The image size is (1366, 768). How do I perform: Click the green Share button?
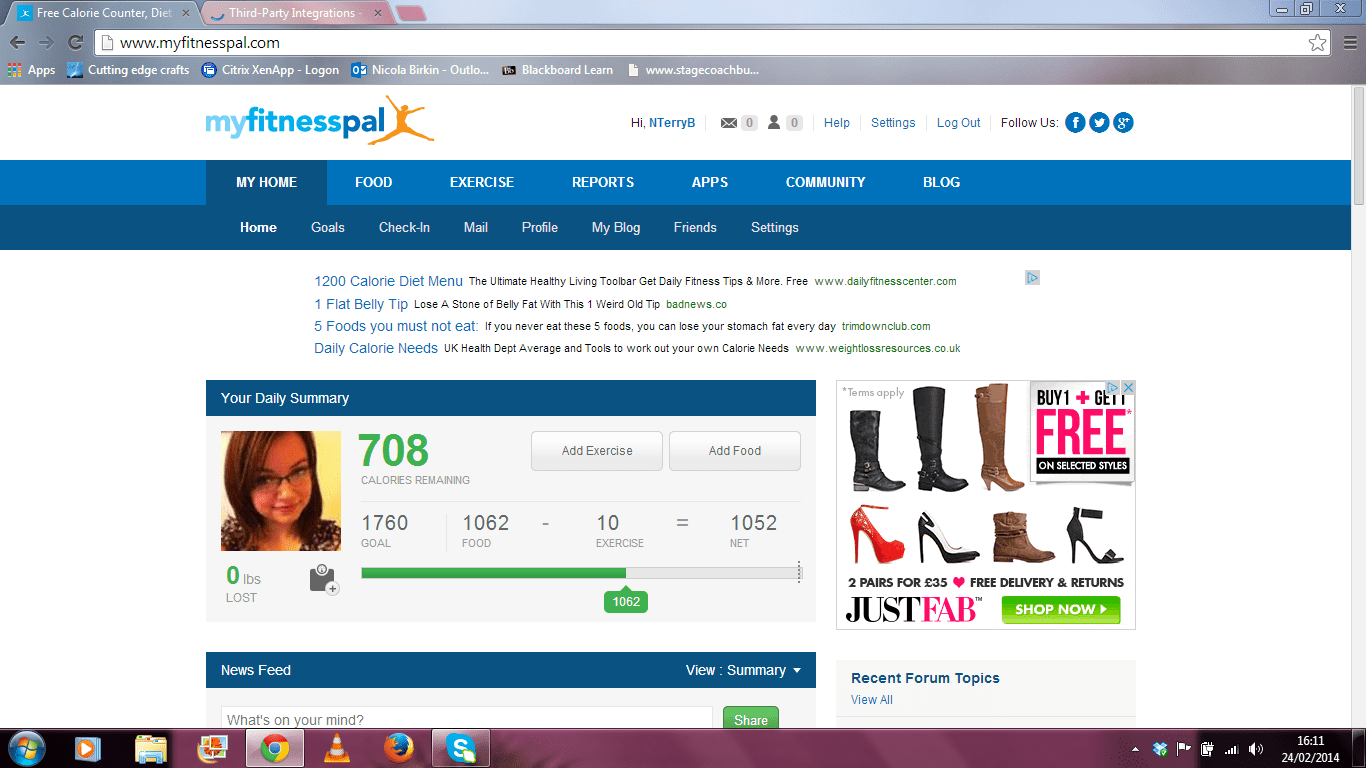(x=751, y=720)
